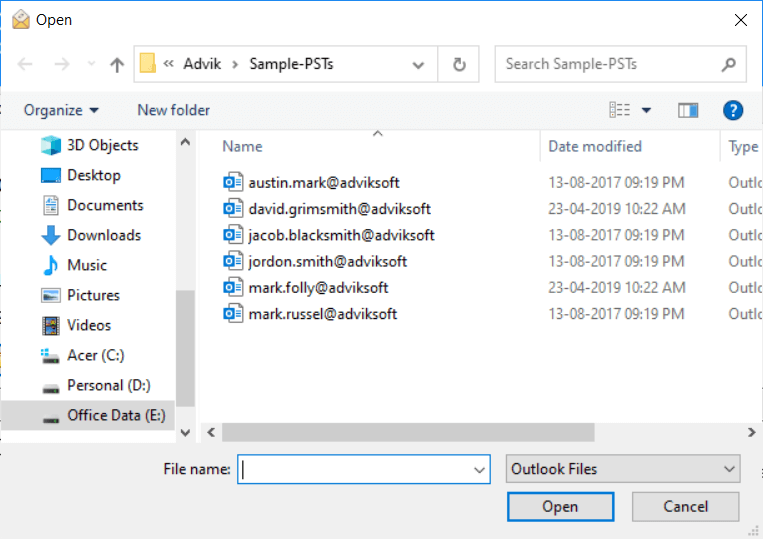Change the view layout icon
Image resolution: width=763 pixels, height=539 pixels.
[620, 110]
